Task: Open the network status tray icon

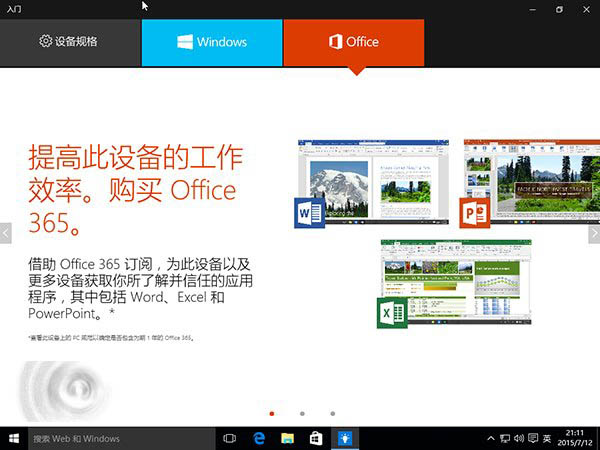Action: coord(505,439)
